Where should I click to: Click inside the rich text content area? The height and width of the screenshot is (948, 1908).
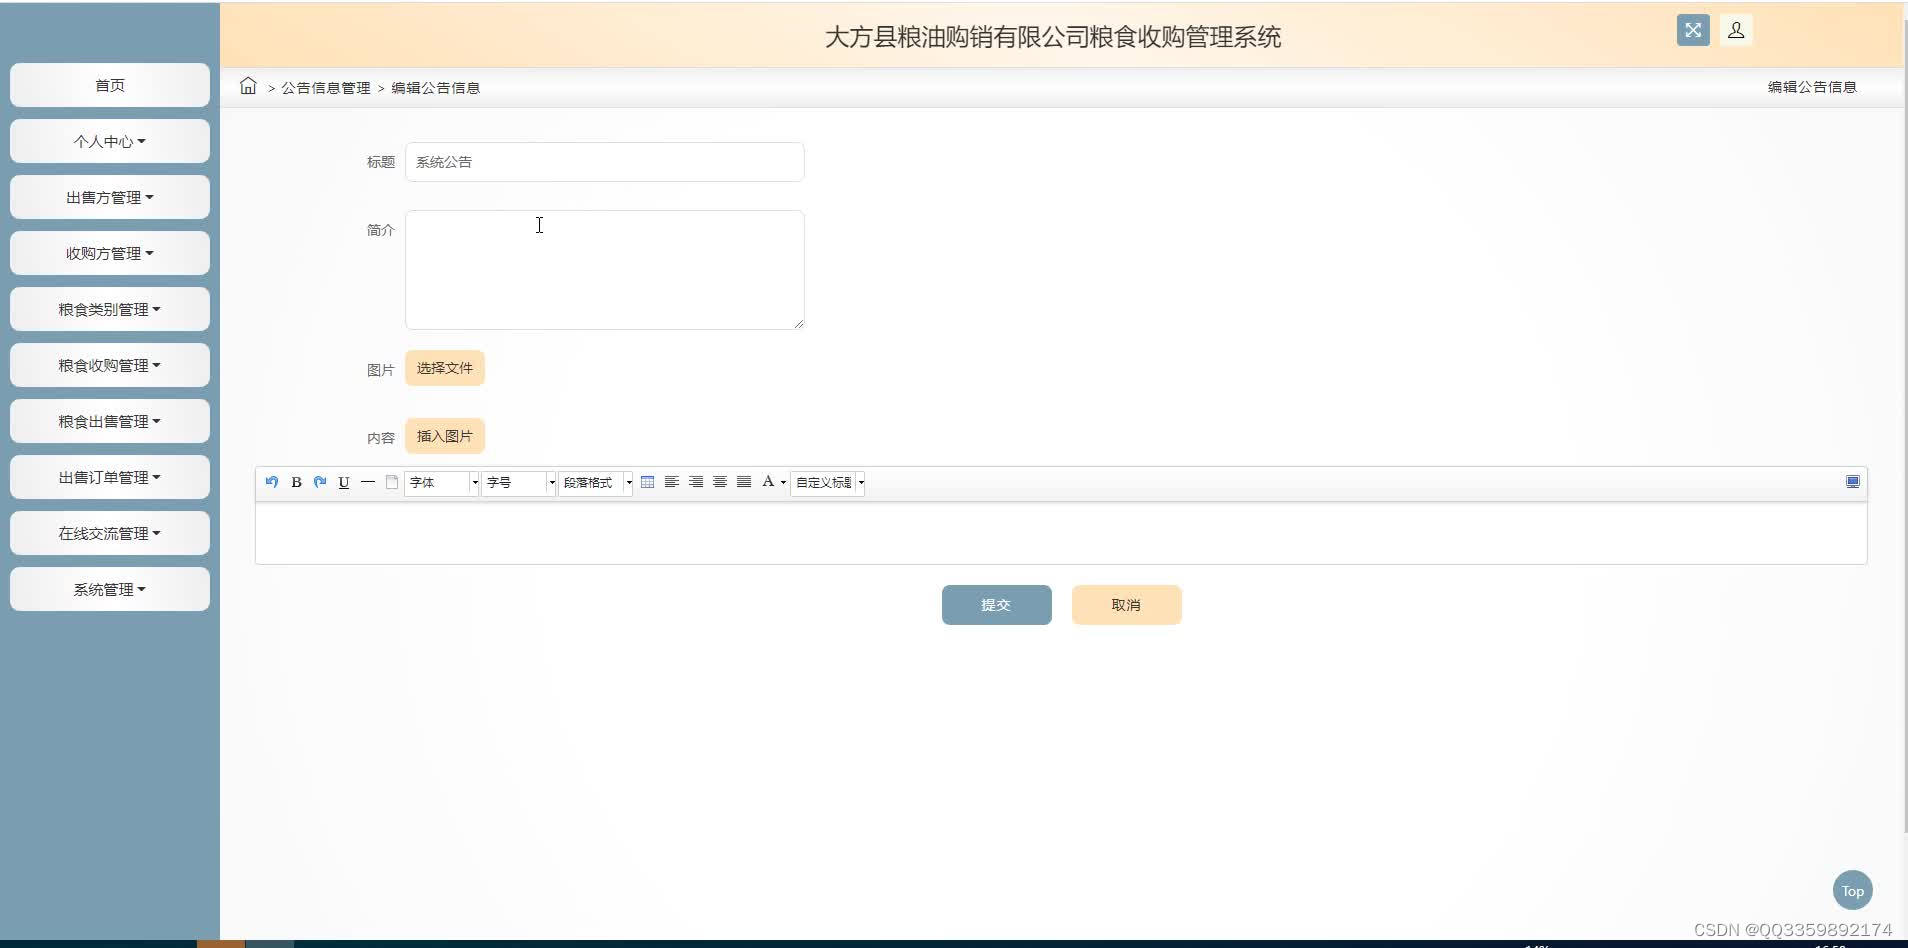[x=1061, y=533]
